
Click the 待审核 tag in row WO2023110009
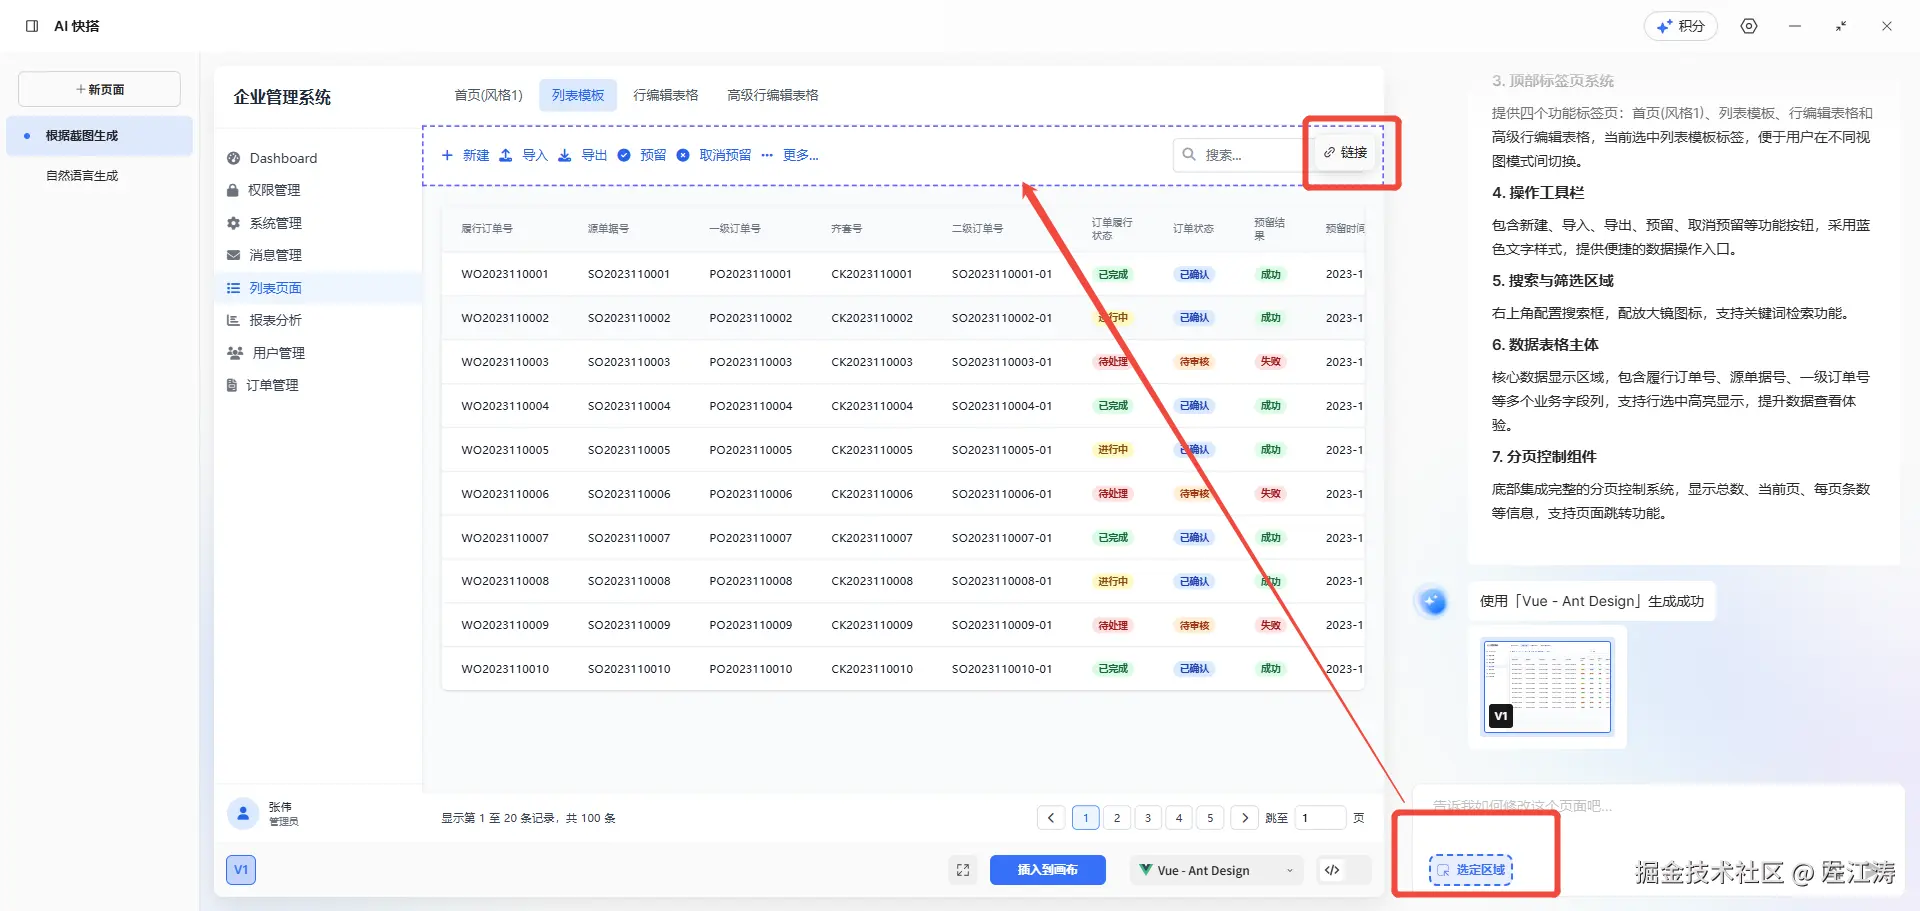(1194, 625)
